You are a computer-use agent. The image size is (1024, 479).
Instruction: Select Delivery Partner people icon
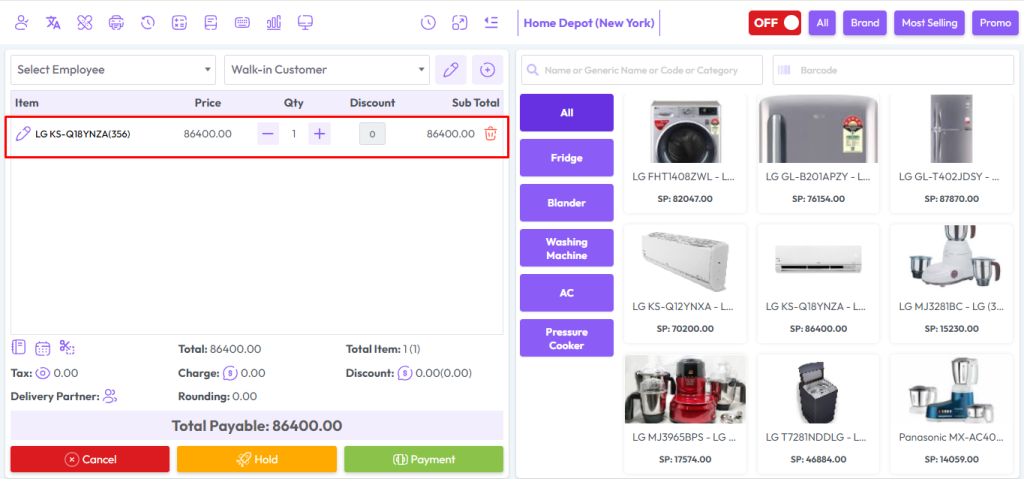pyautogui.click(x=110, y=396)
